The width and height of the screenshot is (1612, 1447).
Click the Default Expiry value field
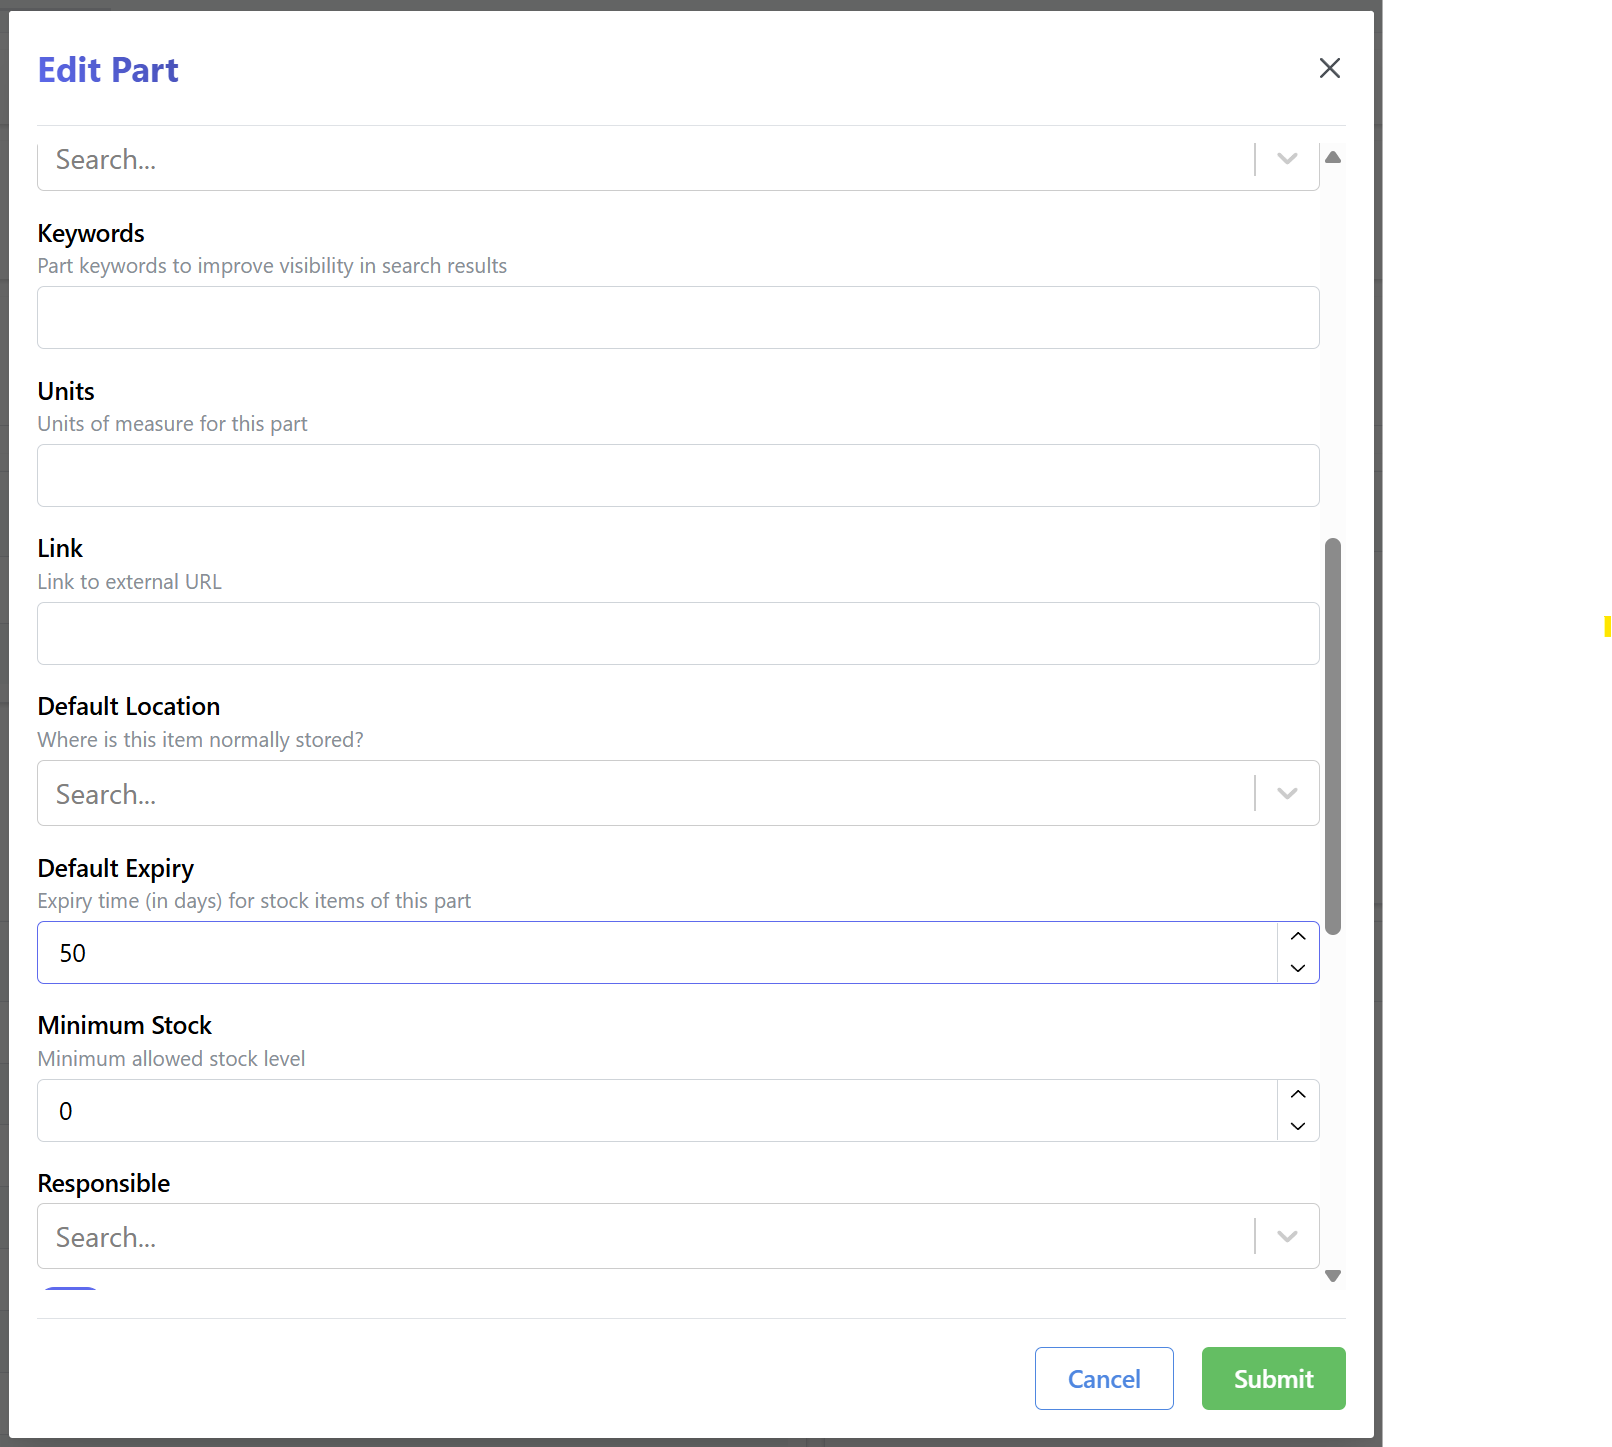coord(657,953)
